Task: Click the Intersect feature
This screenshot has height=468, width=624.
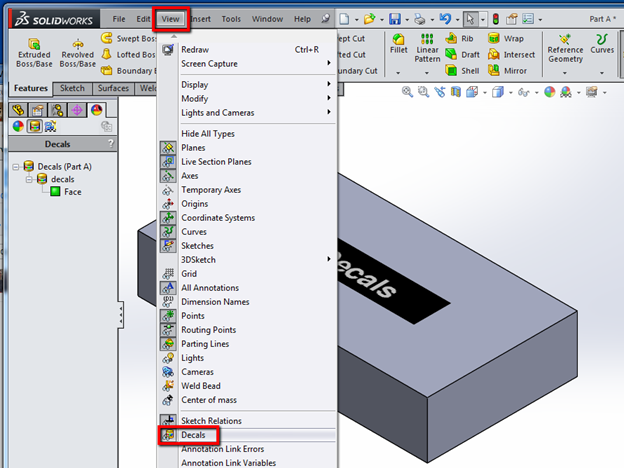Action: click(x=511, y=55)
